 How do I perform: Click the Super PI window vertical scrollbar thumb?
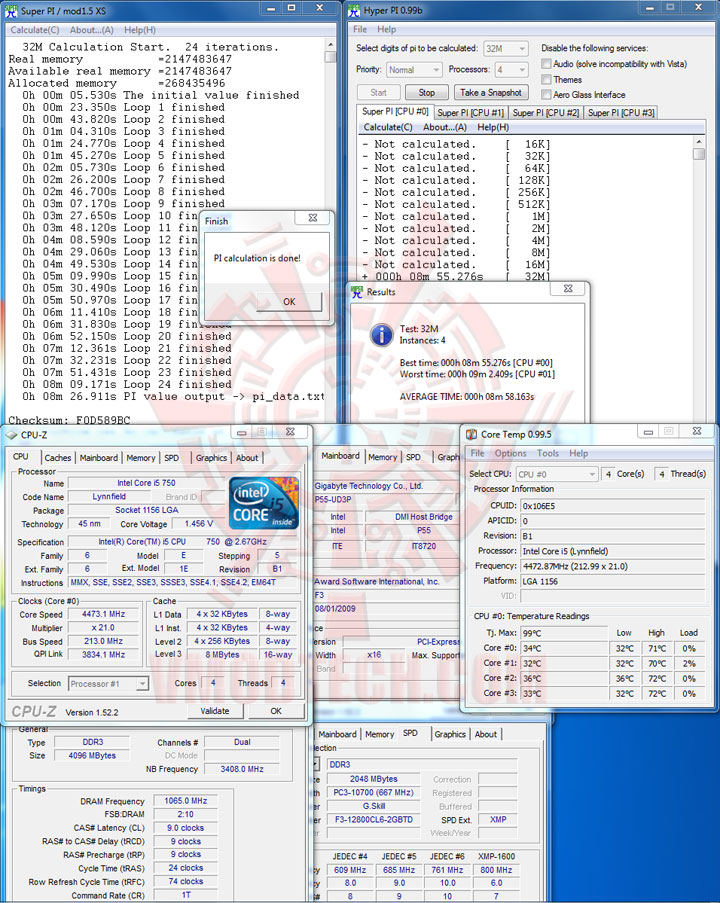(x=330, y=56)
